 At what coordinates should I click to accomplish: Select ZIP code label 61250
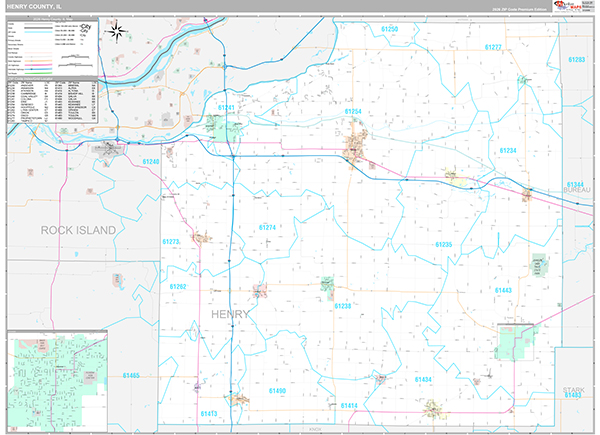point(390,29)
